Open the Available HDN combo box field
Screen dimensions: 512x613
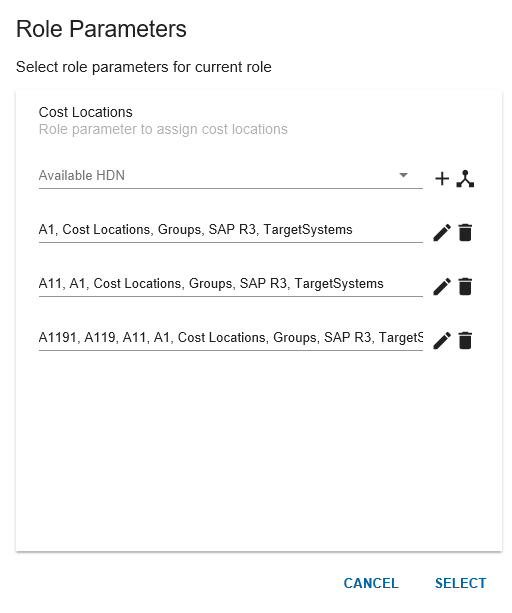pos(231,176)
